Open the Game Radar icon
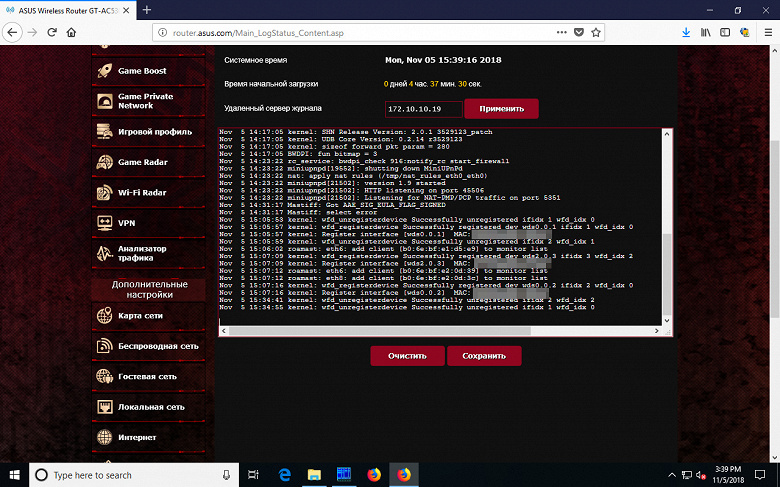The height and width of the screenshot is (487, 780). 104,162
